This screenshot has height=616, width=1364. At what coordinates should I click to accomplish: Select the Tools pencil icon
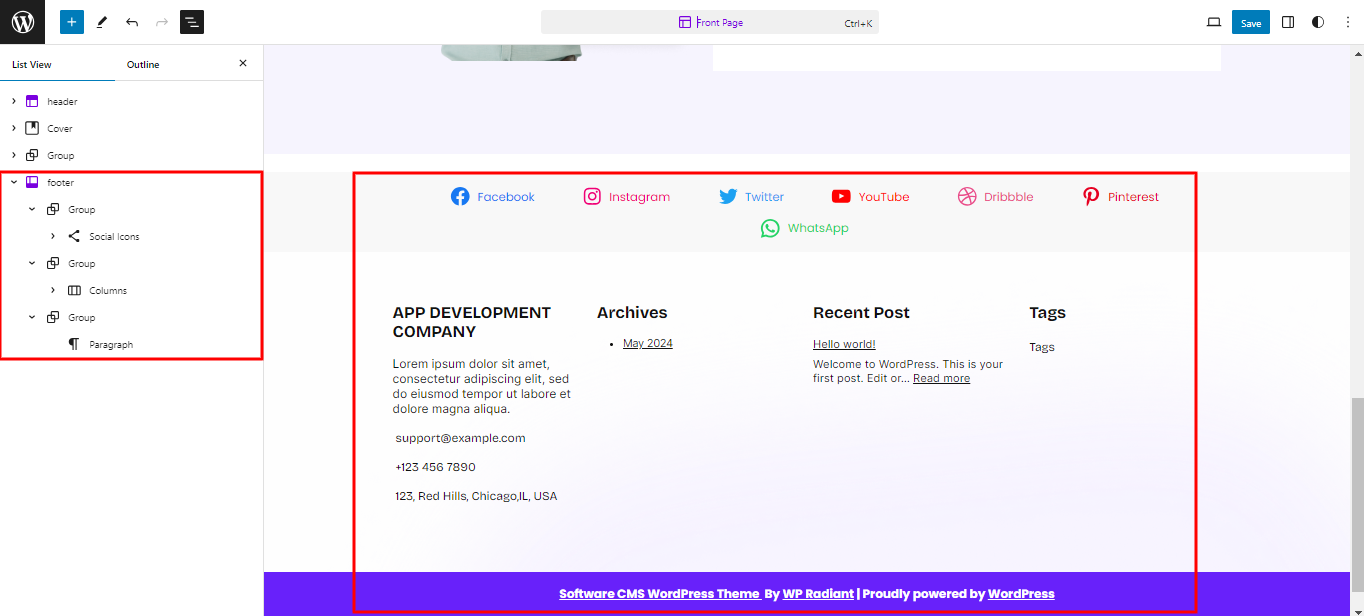click(x=102, y=22)
